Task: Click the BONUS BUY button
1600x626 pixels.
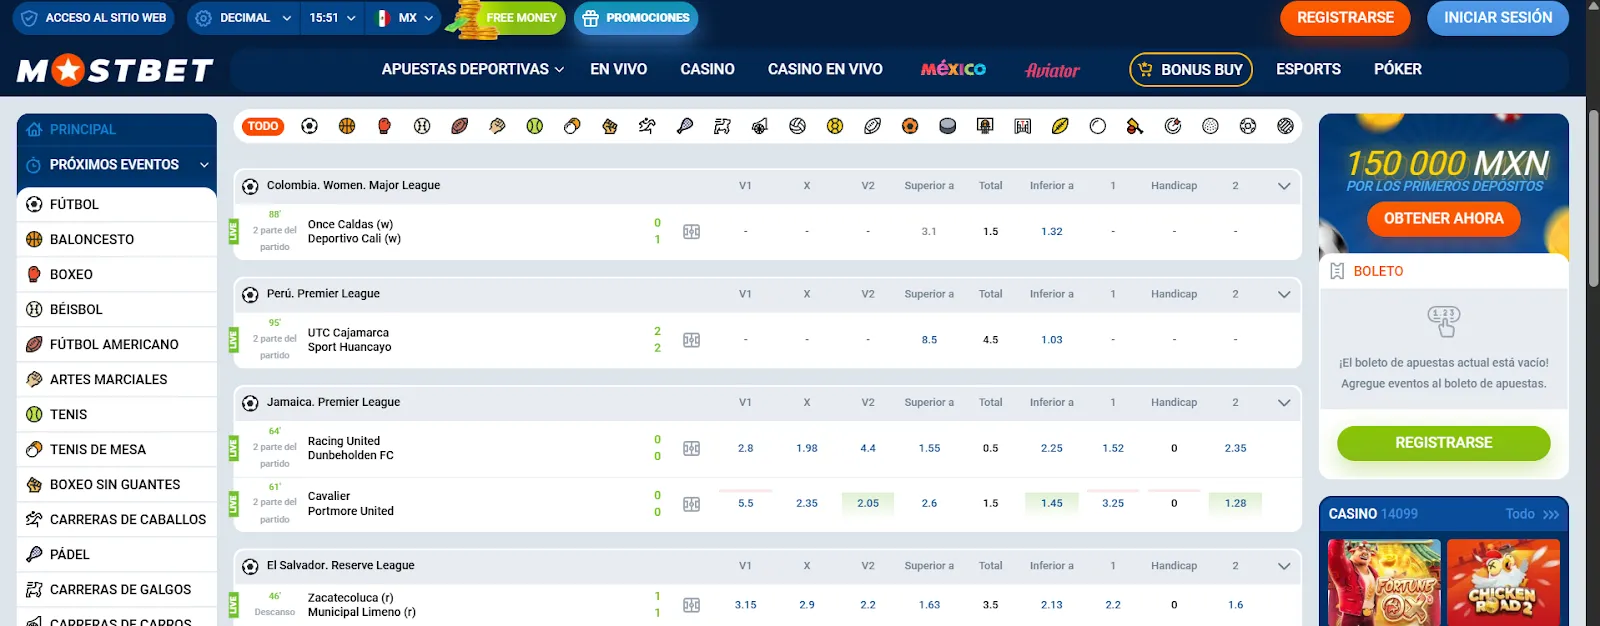Action: (1191, 70)
